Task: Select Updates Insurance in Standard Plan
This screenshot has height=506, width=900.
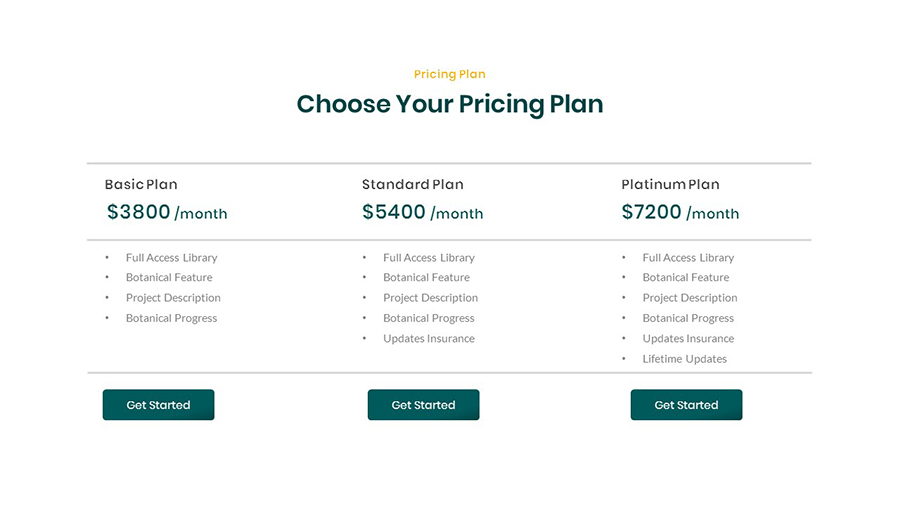Action: 428,338
